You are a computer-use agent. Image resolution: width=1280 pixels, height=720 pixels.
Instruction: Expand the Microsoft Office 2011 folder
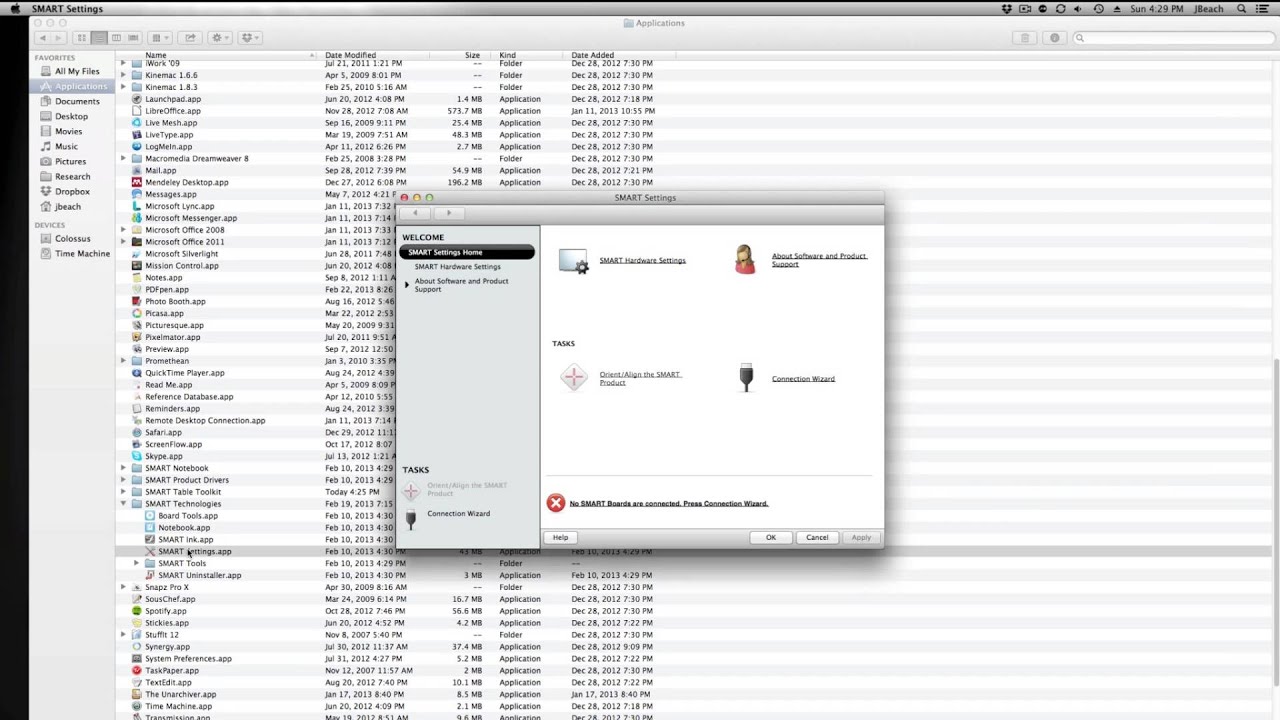pos(123,242)
